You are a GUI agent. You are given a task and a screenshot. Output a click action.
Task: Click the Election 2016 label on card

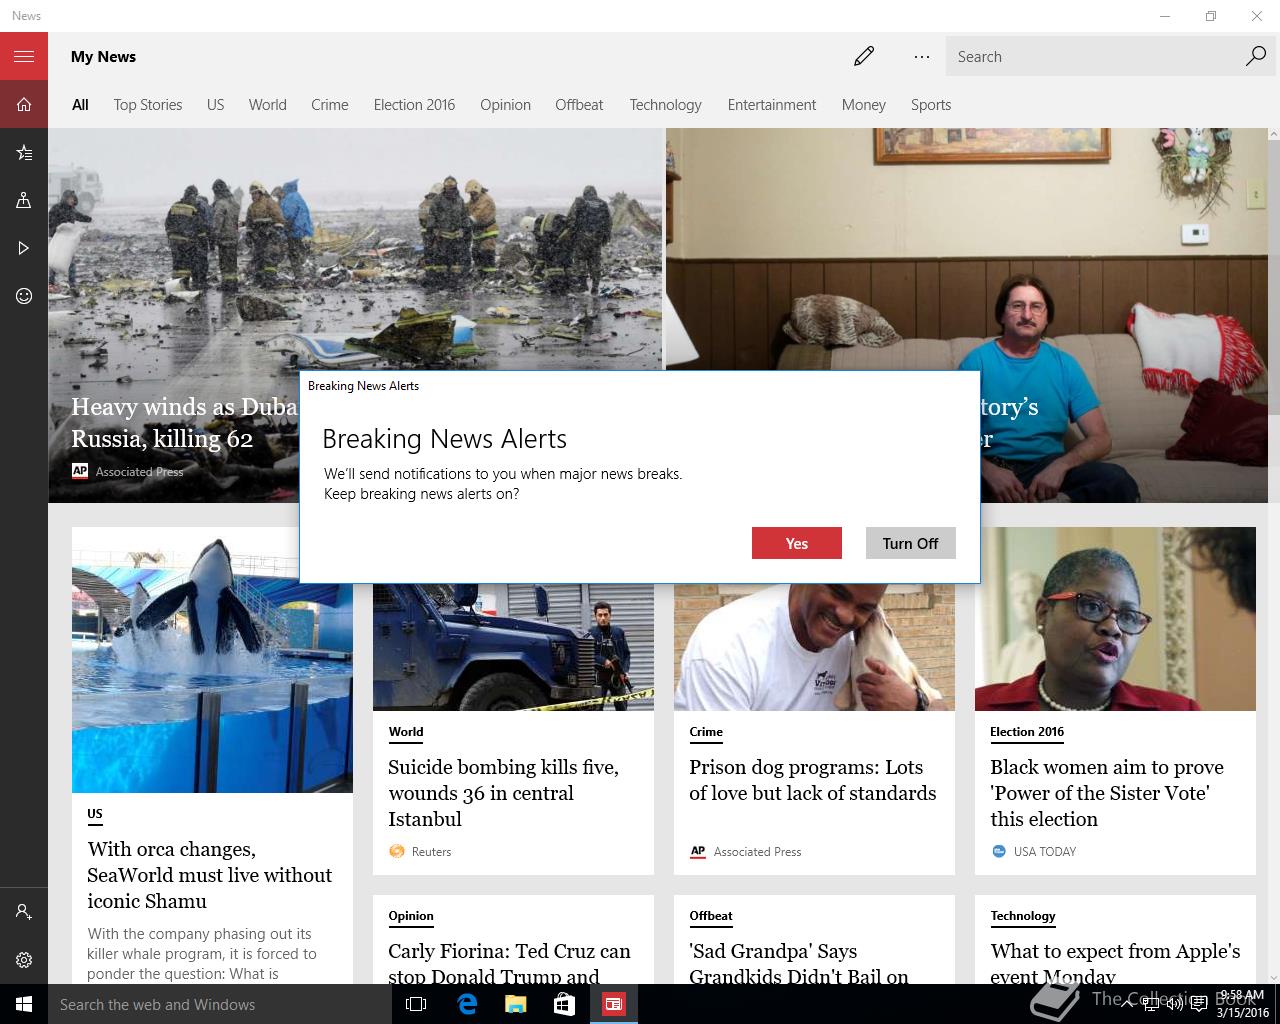(1027, 732)
